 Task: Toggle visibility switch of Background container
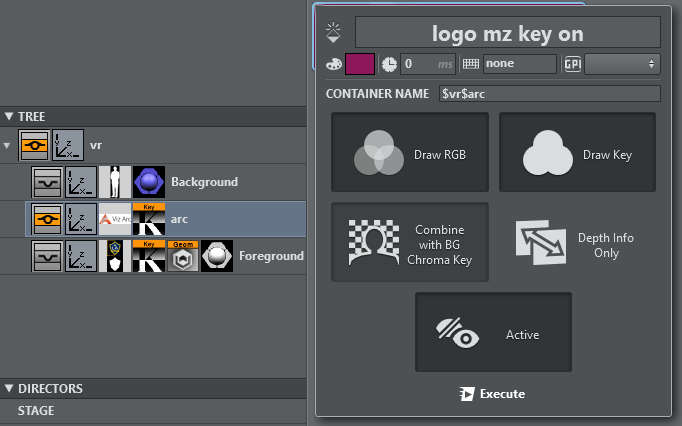click(x=46, y=181)
